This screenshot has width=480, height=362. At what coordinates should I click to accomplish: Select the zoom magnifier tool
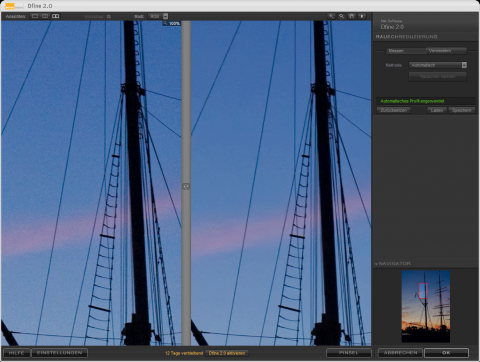pyautogui.click(x=341, y=16)
